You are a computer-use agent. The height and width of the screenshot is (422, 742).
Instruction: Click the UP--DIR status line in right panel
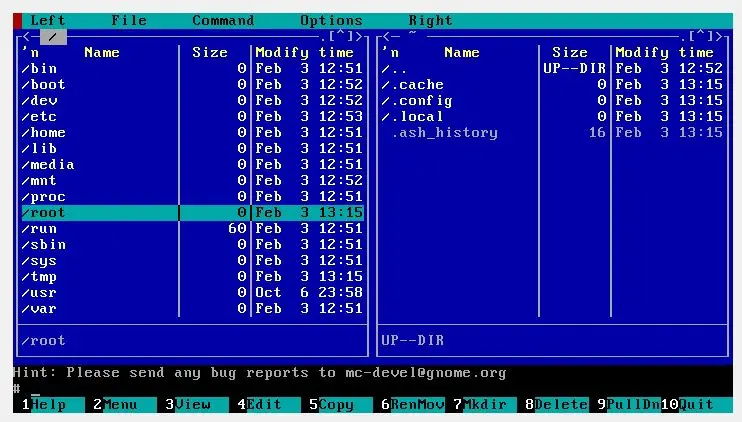point(412,340)
